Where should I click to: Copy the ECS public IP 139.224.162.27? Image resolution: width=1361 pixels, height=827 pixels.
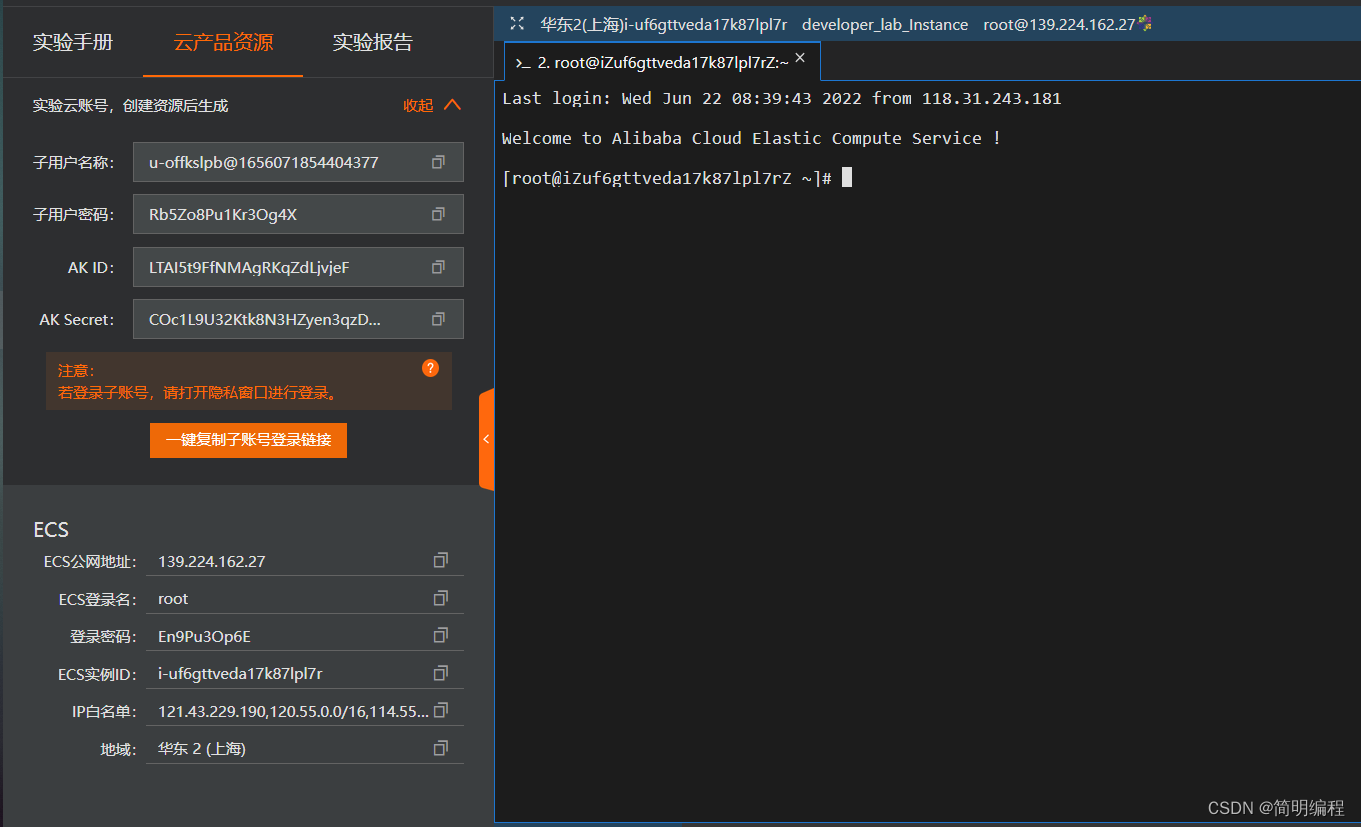[440, 561]
